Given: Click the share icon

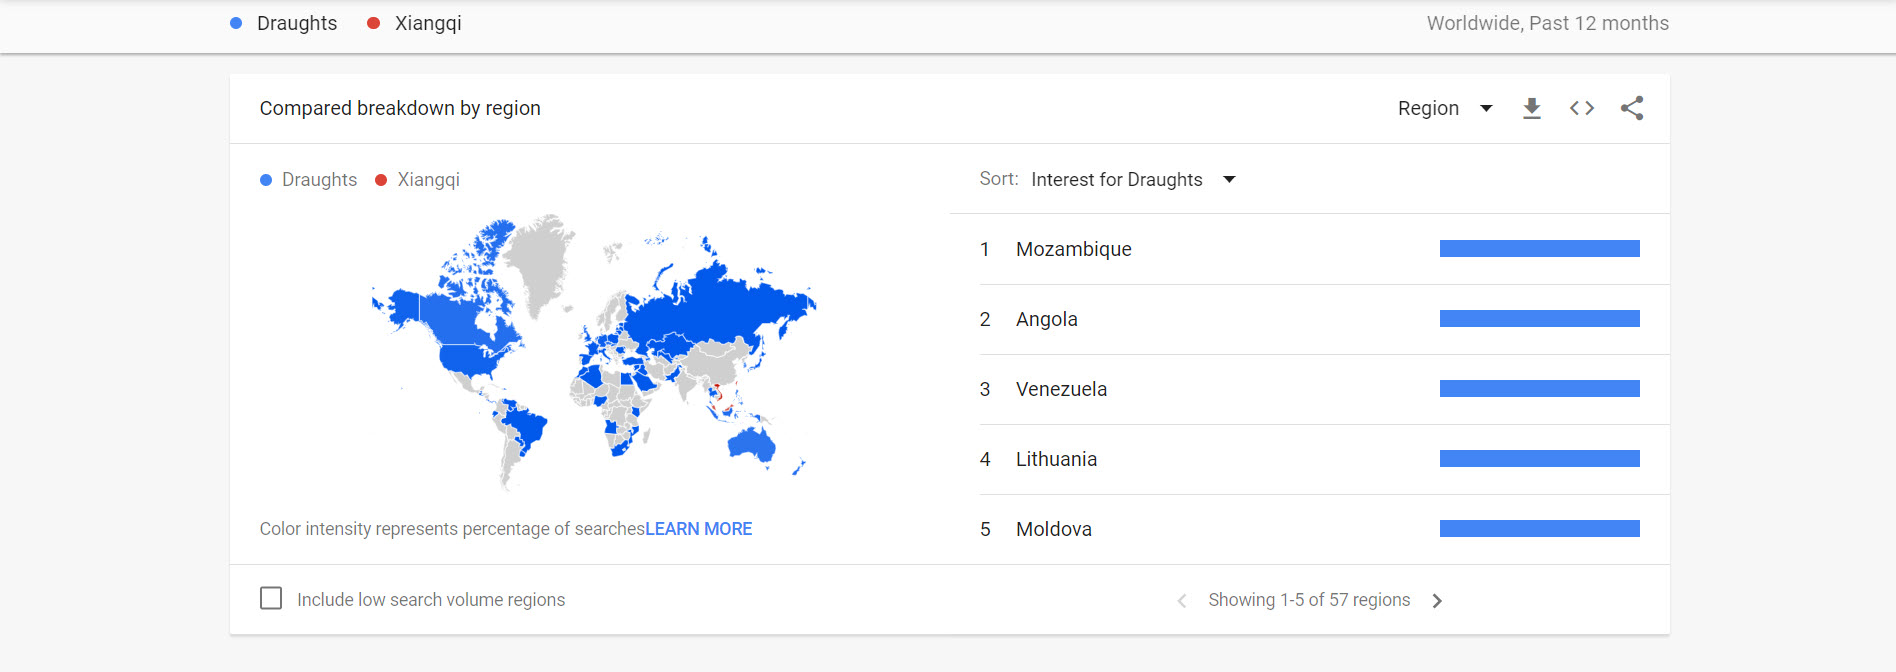Looking at the screenshot, I should [1632, 108].
